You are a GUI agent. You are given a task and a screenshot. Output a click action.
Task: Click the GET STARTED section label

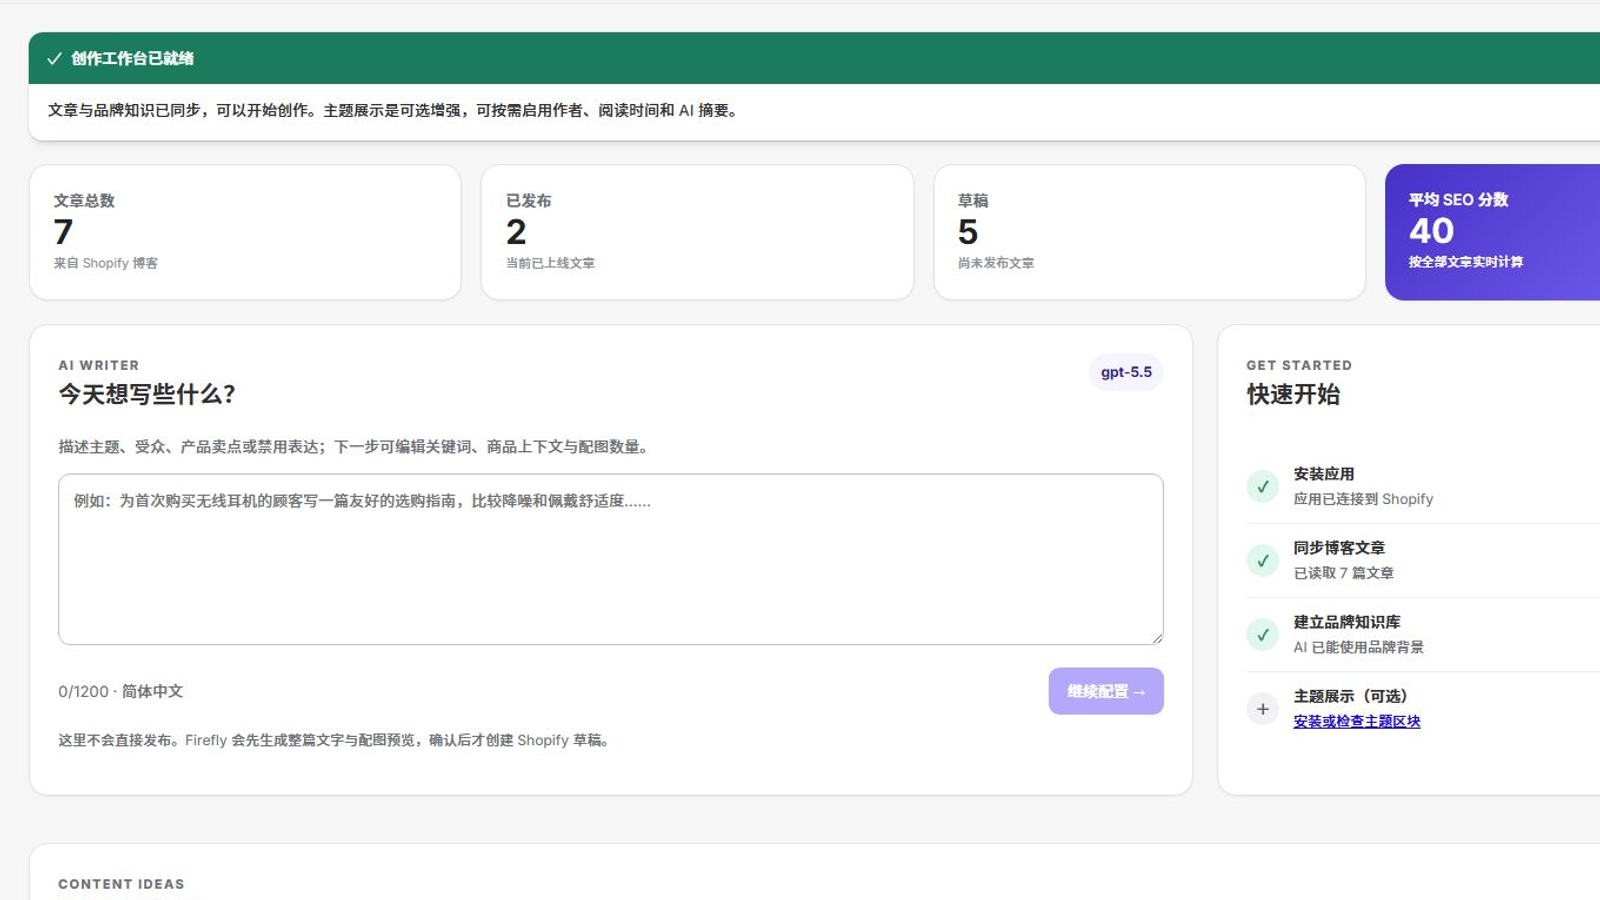[1299, 365]
